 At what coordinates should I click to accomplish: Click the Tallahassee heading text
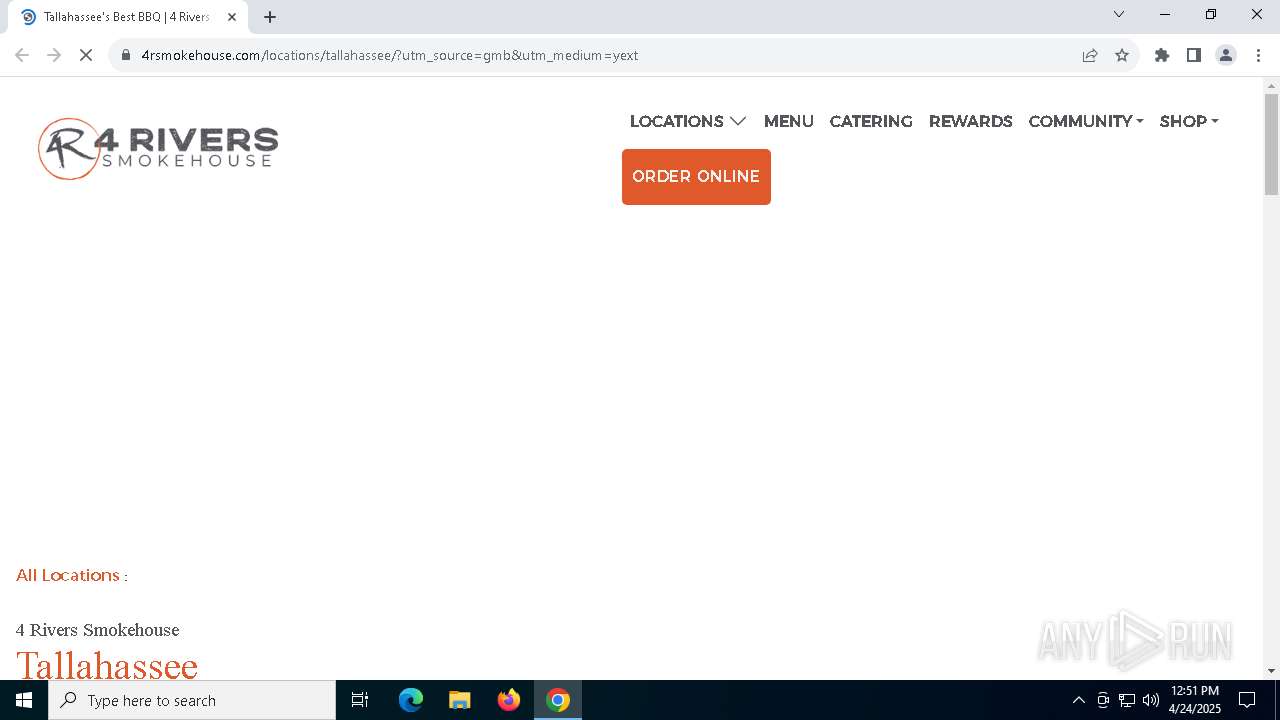[x=107, y=665]
